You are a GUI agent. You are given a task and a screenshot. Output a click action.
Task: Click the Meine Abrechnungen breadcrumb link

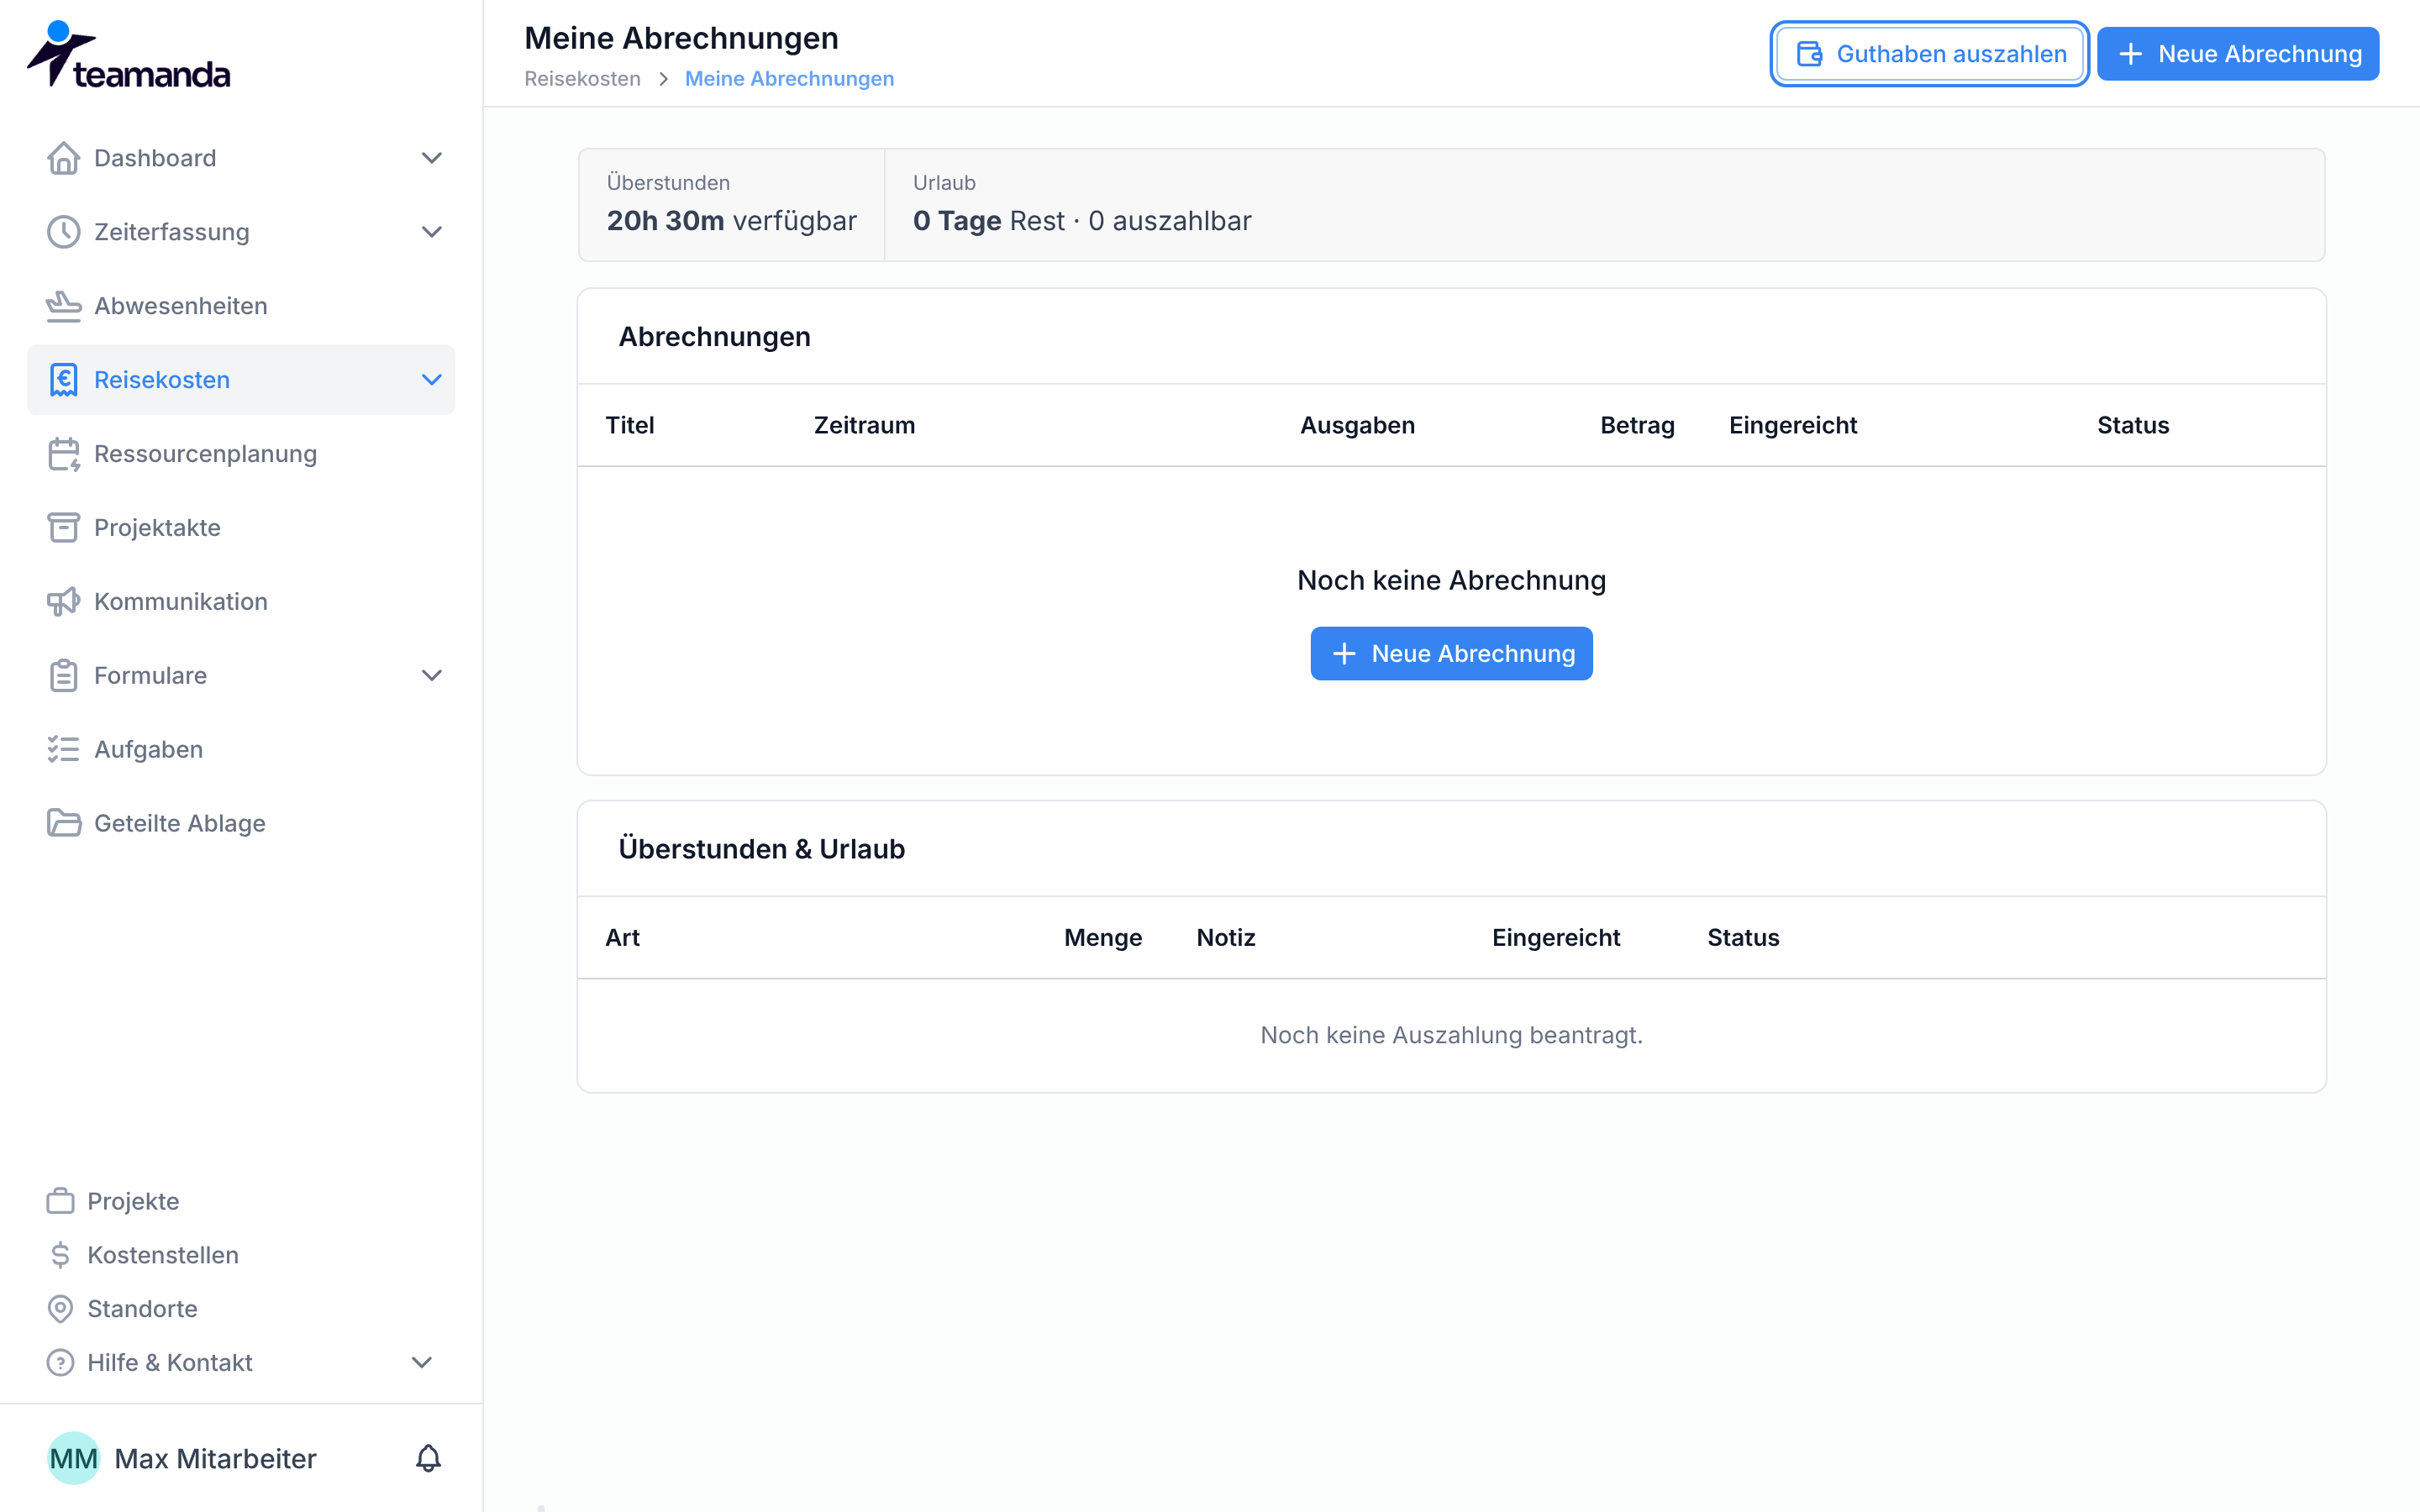tap(789, 79)
